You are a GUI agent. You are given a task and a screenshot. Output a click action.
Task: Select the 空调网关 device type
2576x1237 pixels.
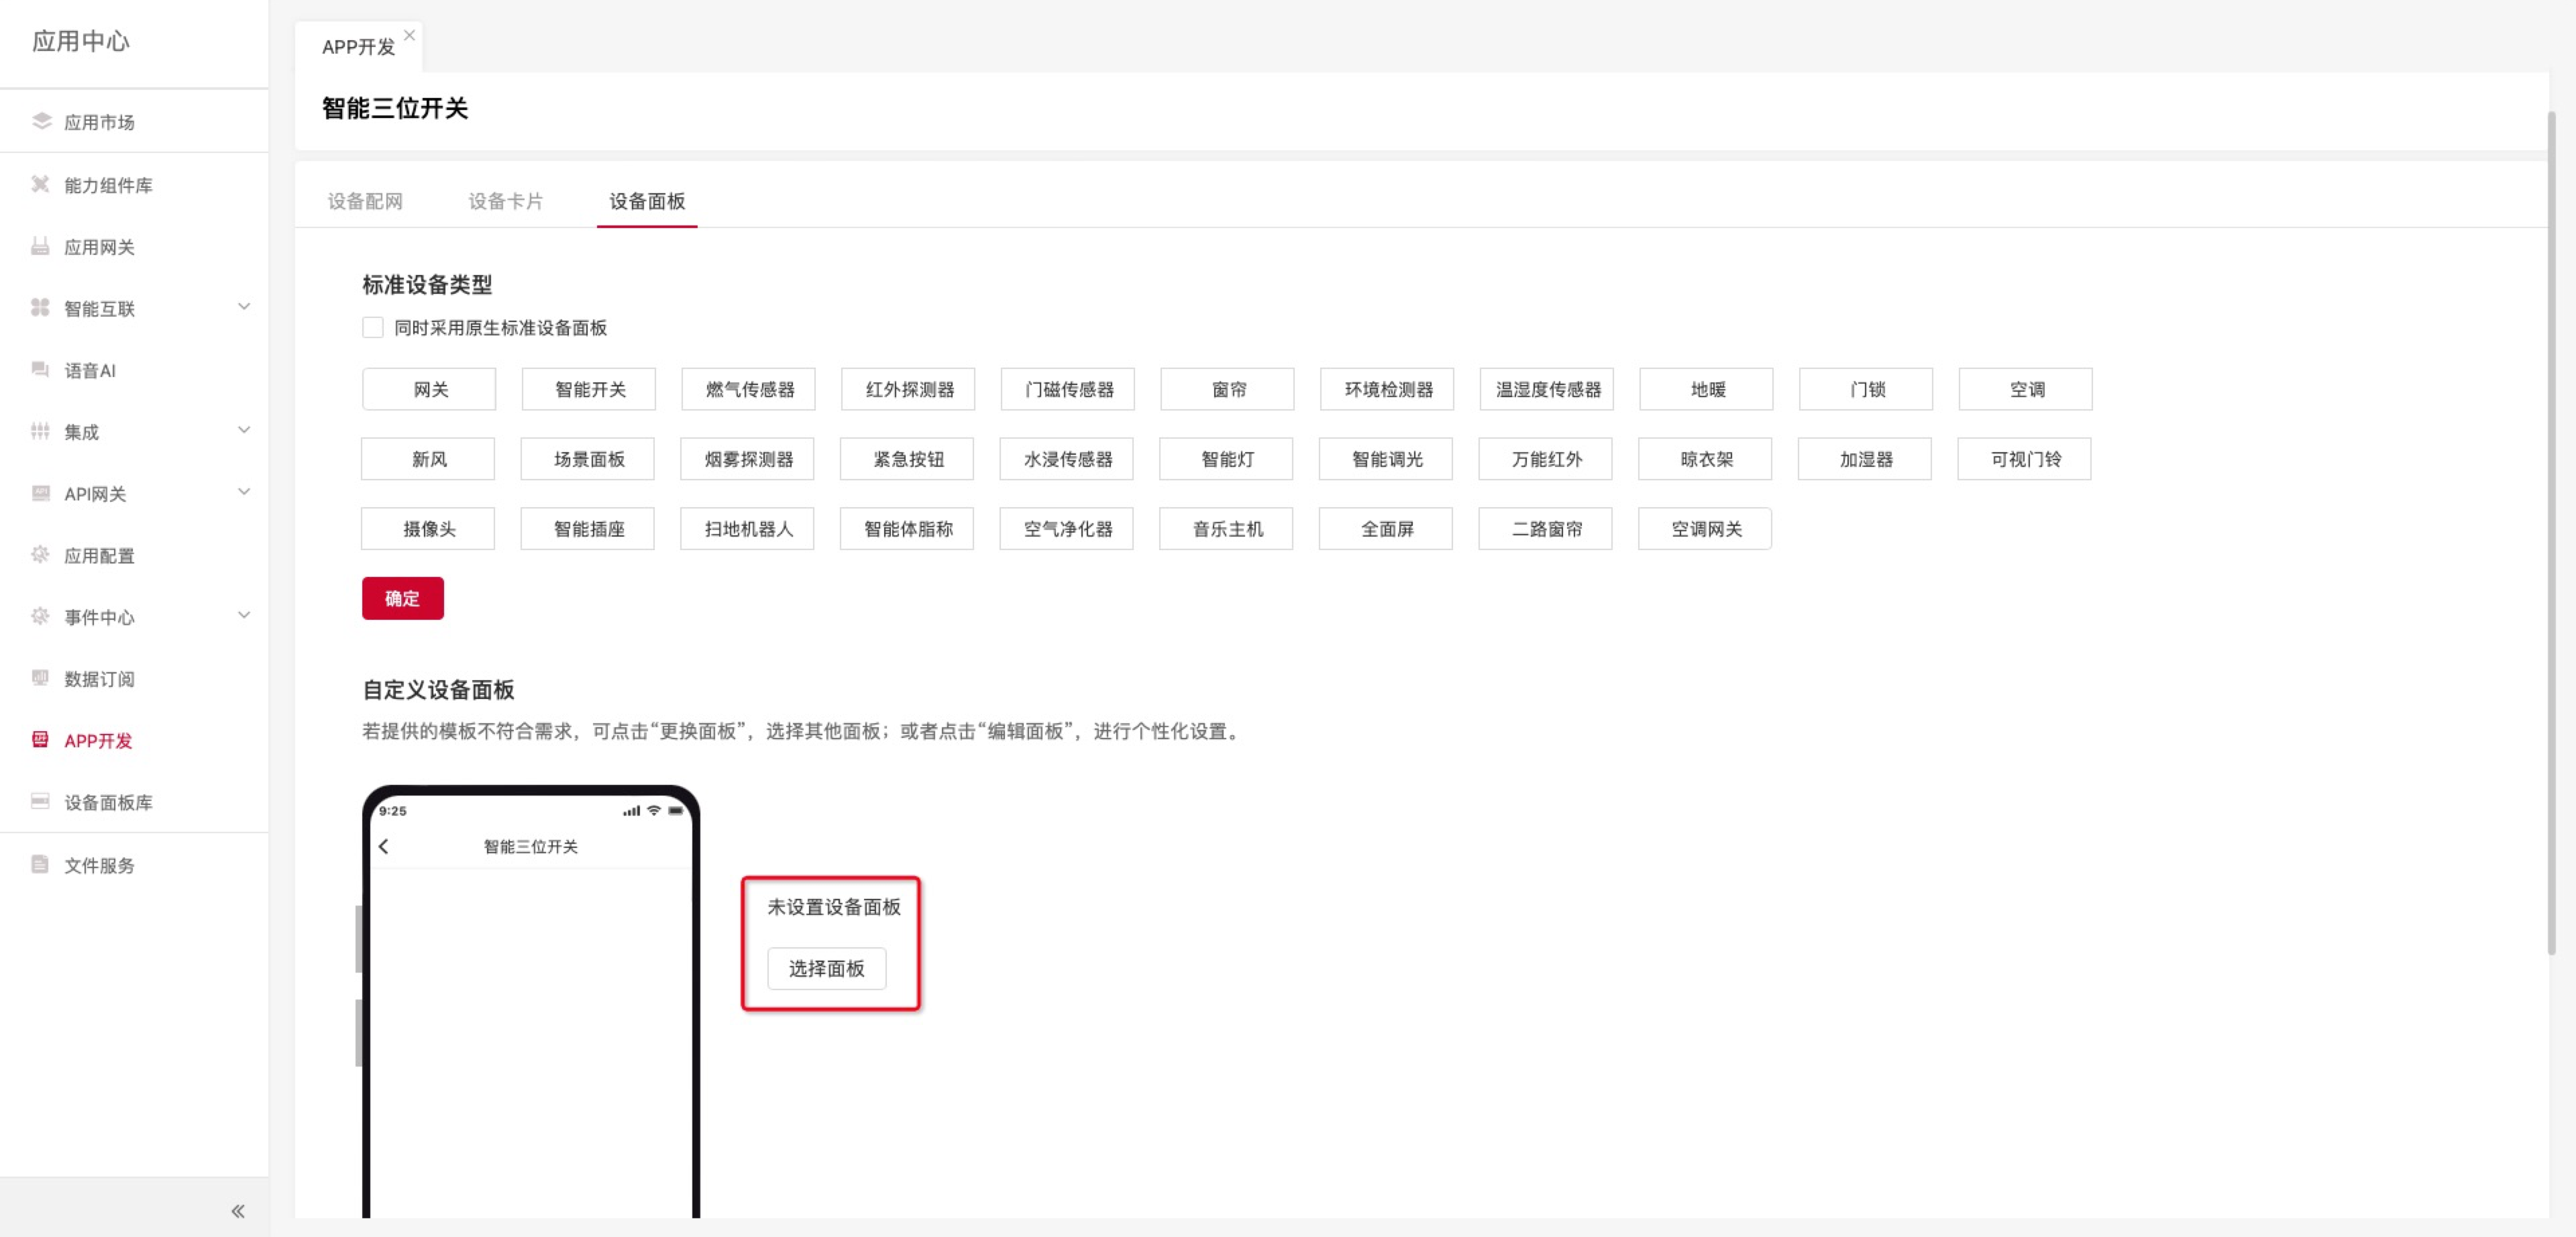pos(1705,529)
